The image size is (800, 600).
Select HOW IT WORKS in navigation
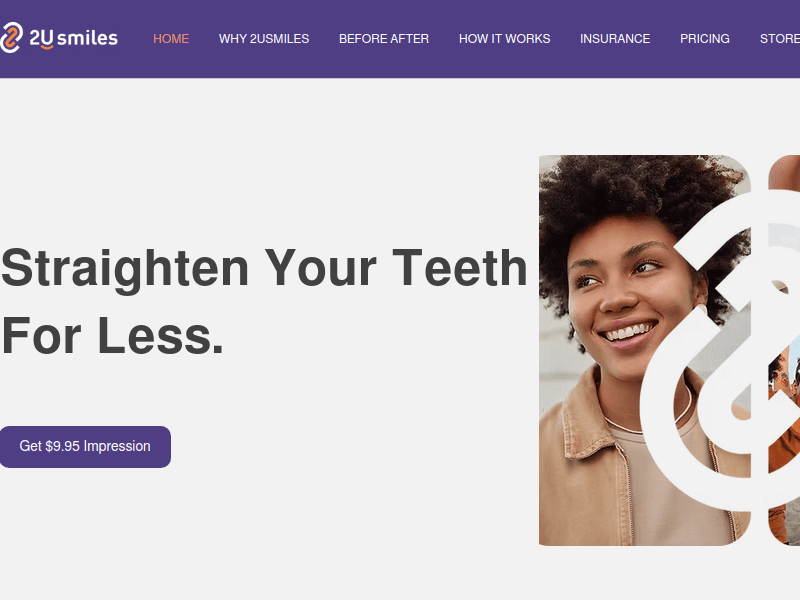click(x=505, y=39)
